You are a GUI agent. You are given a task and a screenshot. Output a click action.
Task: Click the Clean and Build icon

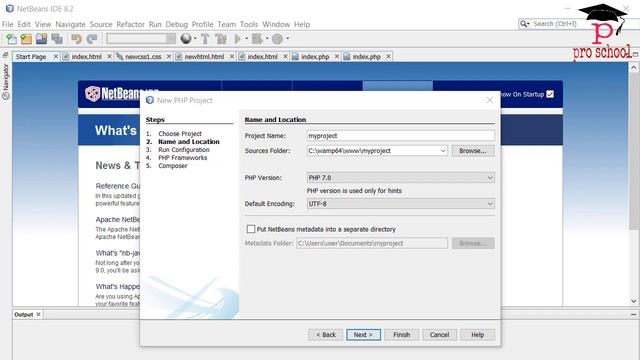[221, 39]
